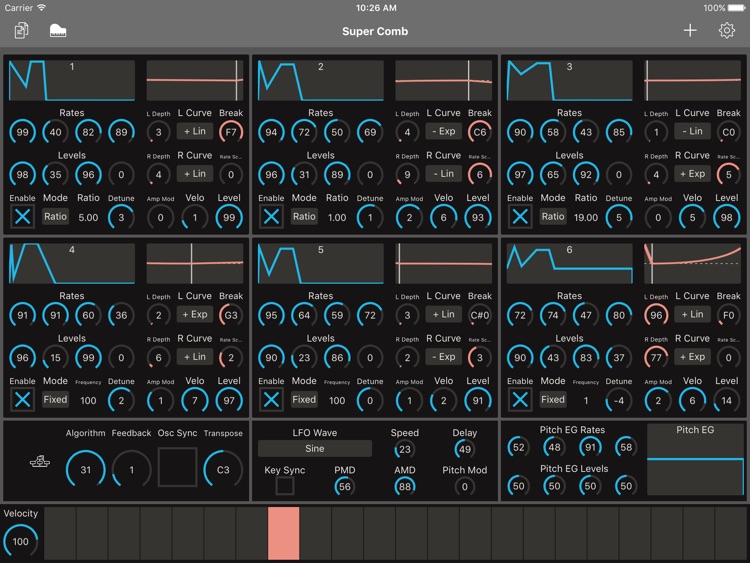The image size is (750, 563).
Task: Edit operator 3 ratio value 19.00
Action: 586,218
